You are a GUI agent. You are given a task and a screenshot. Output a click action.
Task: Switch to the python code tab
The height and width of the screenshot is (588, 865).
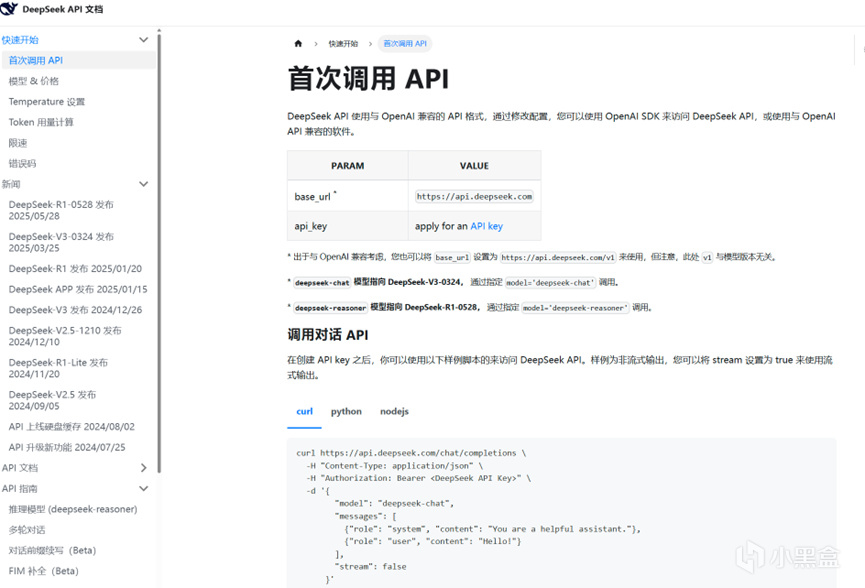click(346, 411)
